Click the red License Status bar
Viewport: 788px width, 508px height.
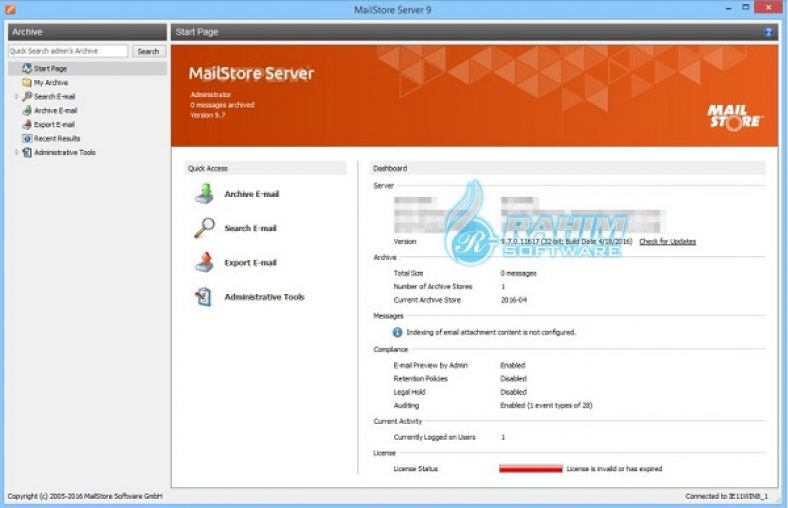click(531, 469)
